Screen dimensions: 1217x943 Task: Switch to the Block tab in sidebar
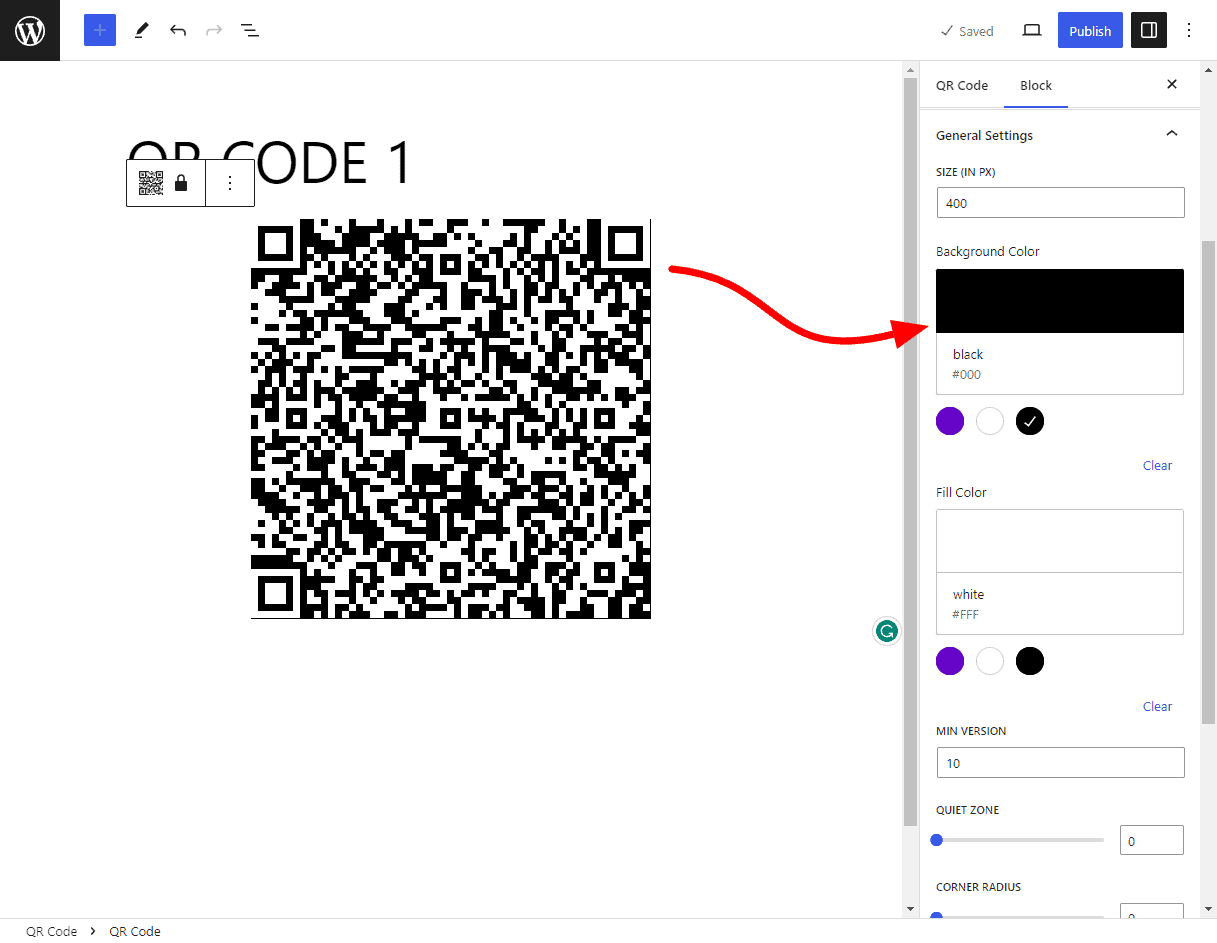pos(1035,85)
